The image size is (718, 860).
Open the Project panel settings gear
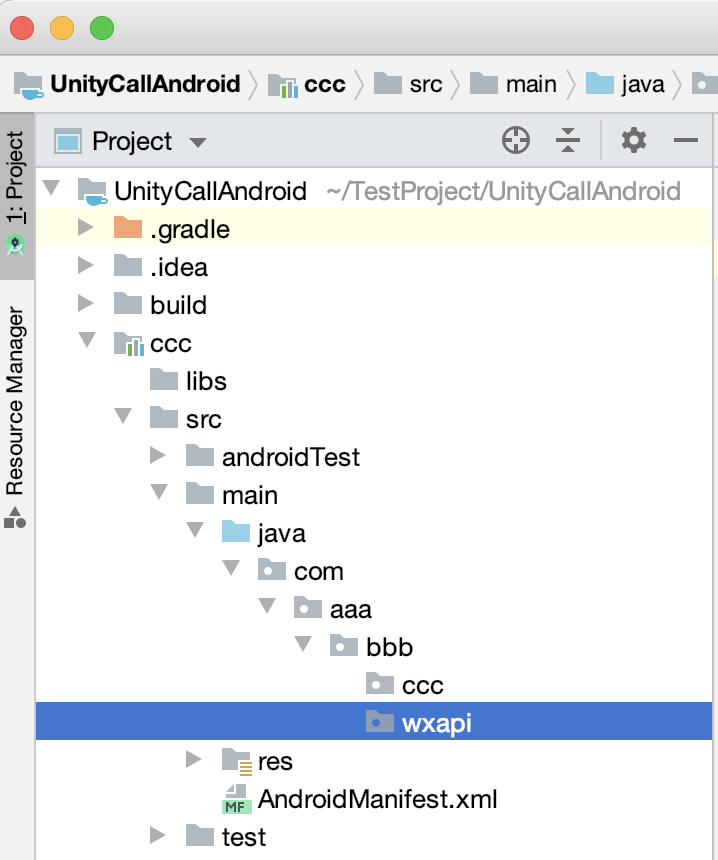(634, 140)
